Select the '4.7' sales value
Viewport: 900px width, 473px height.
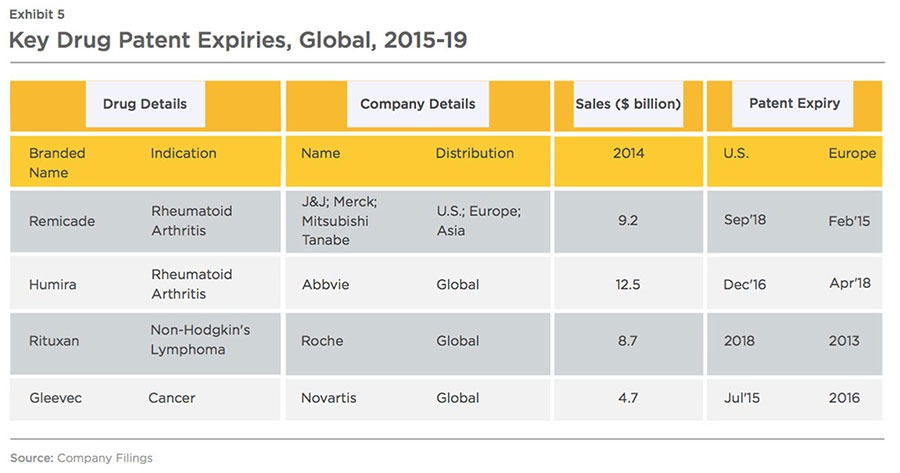628,398
